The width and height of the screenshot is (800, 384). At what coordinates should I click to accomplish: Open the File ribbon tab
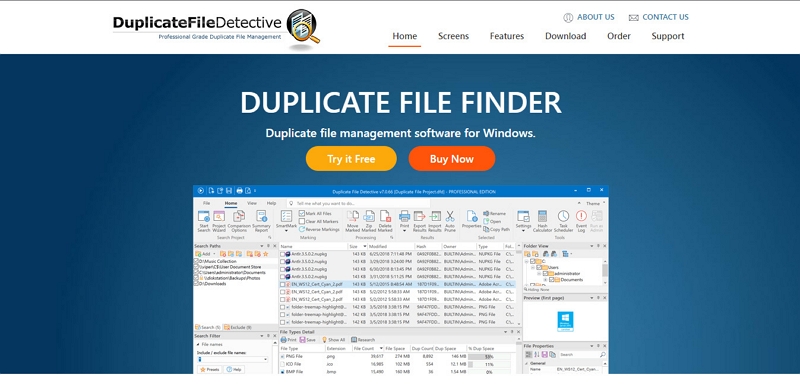(x=207, y=203)
